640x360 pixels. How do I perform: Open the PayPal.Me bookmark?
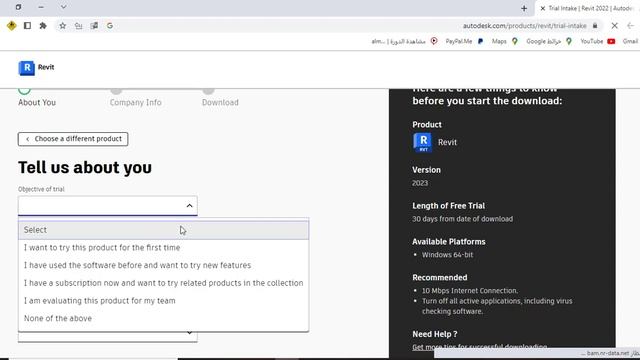point(464,41)
